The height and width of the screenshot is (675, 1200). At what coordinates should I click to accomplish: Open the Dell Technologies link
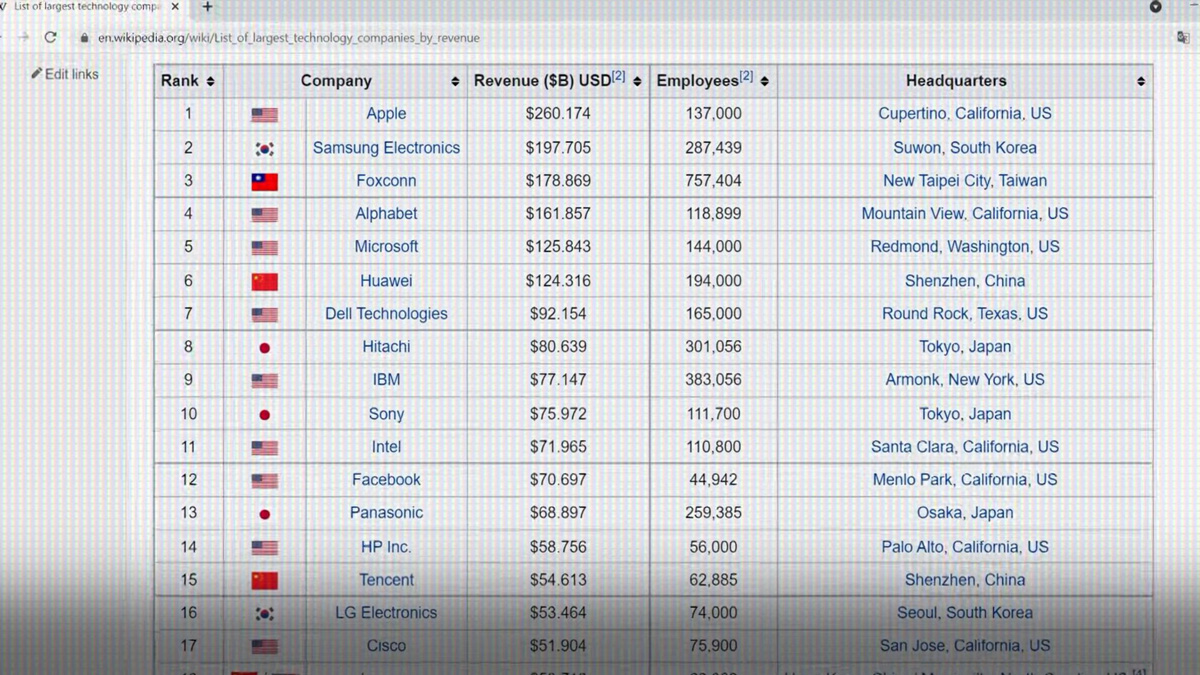(x=386, y=314)
